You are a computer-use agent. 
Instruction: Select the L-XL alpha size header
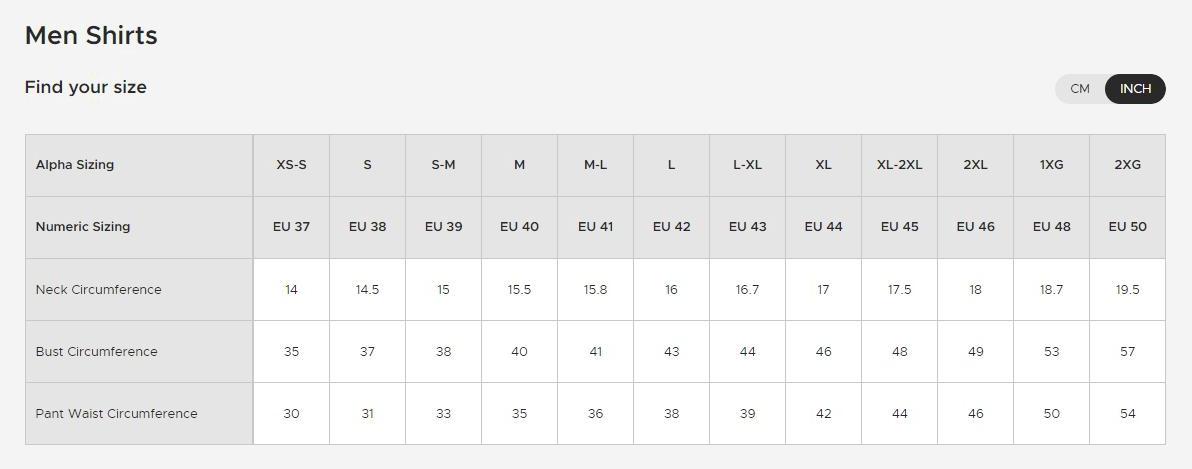(747, 165)
